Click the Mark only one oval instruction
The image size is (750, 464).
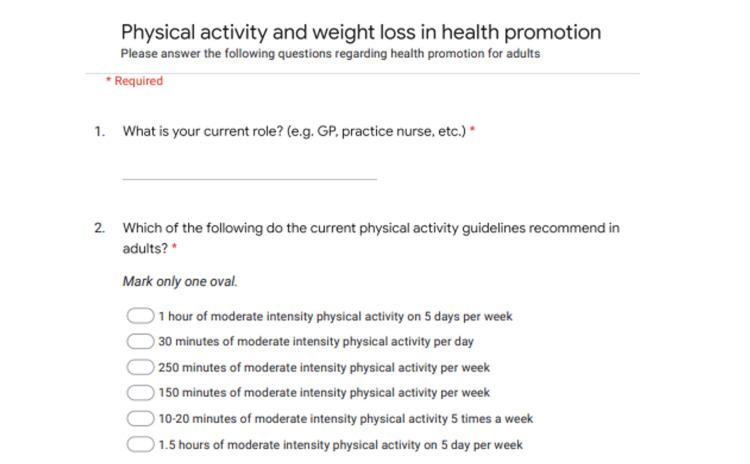pyautogui.click(x=180, y=281)
